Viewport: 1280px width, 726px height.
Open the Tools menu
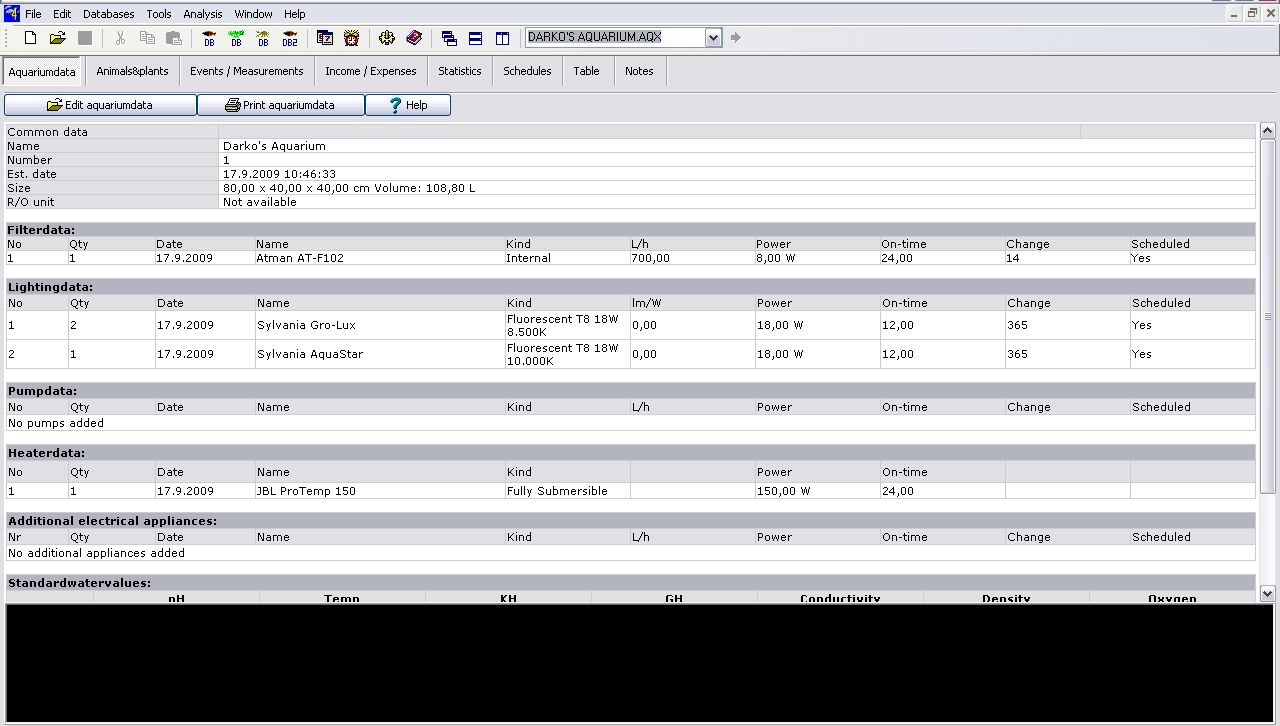(x=159, y=14)
